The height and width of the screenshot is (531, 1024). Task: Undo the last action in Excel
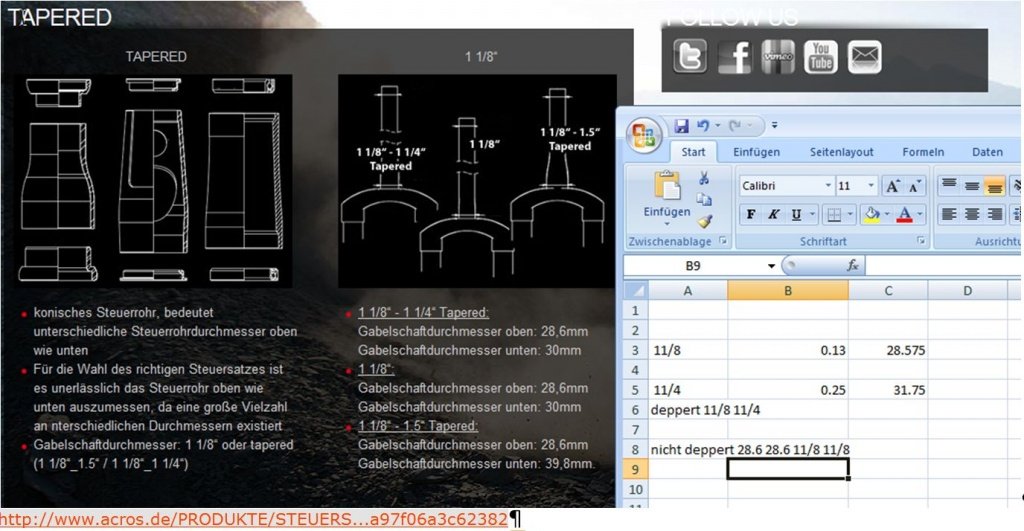pyautogui.click(x=703, y=126)
